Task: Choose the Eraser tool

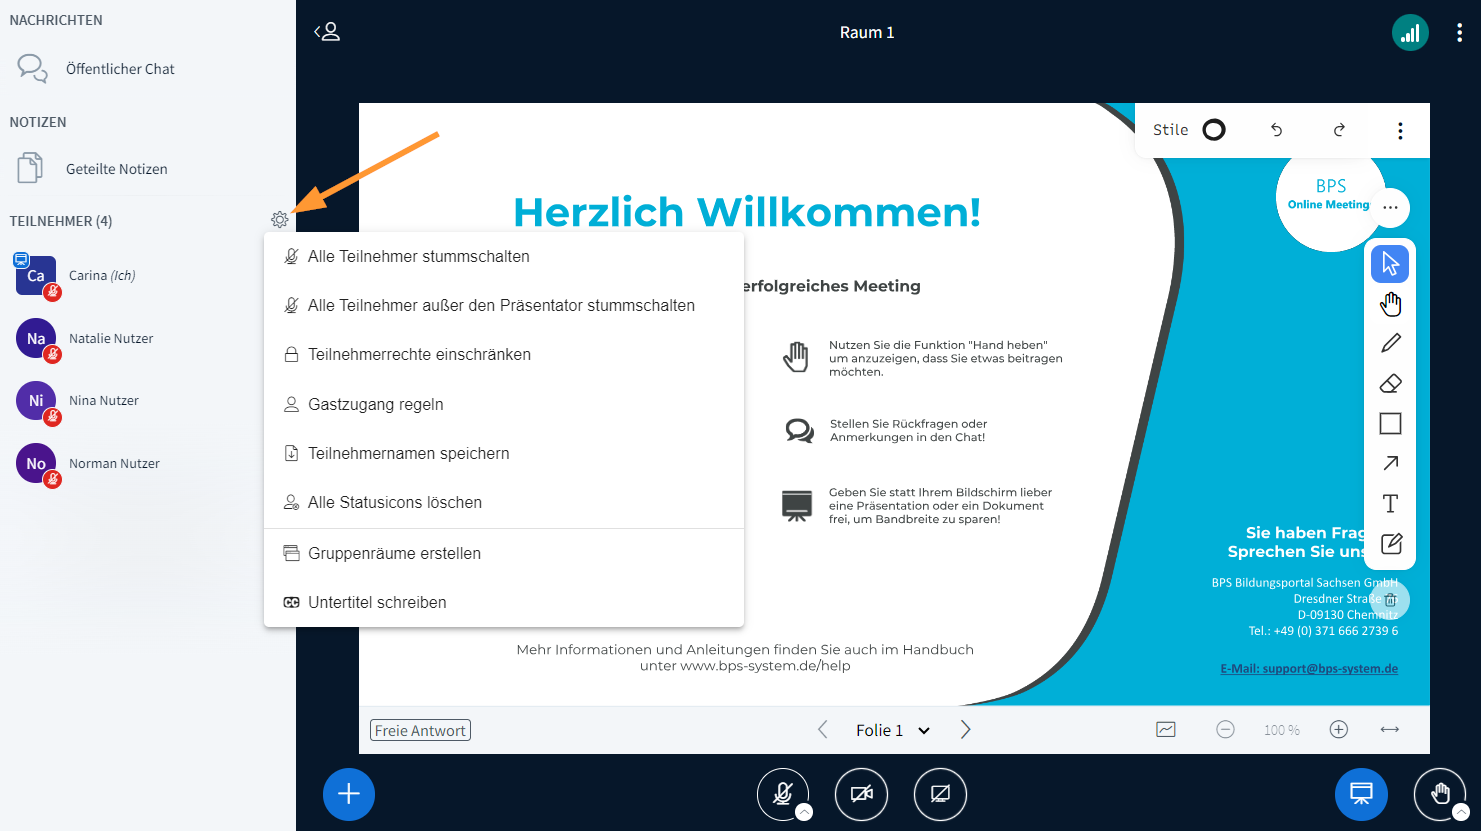Action: pos(1390,383)
